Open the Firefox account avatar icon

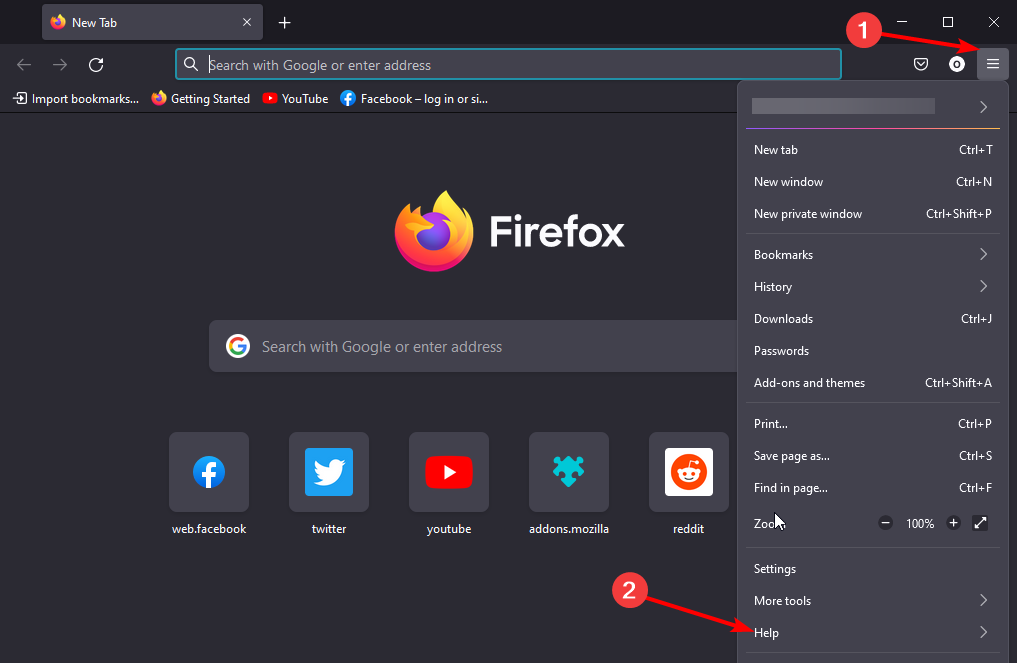click(956, 64)
